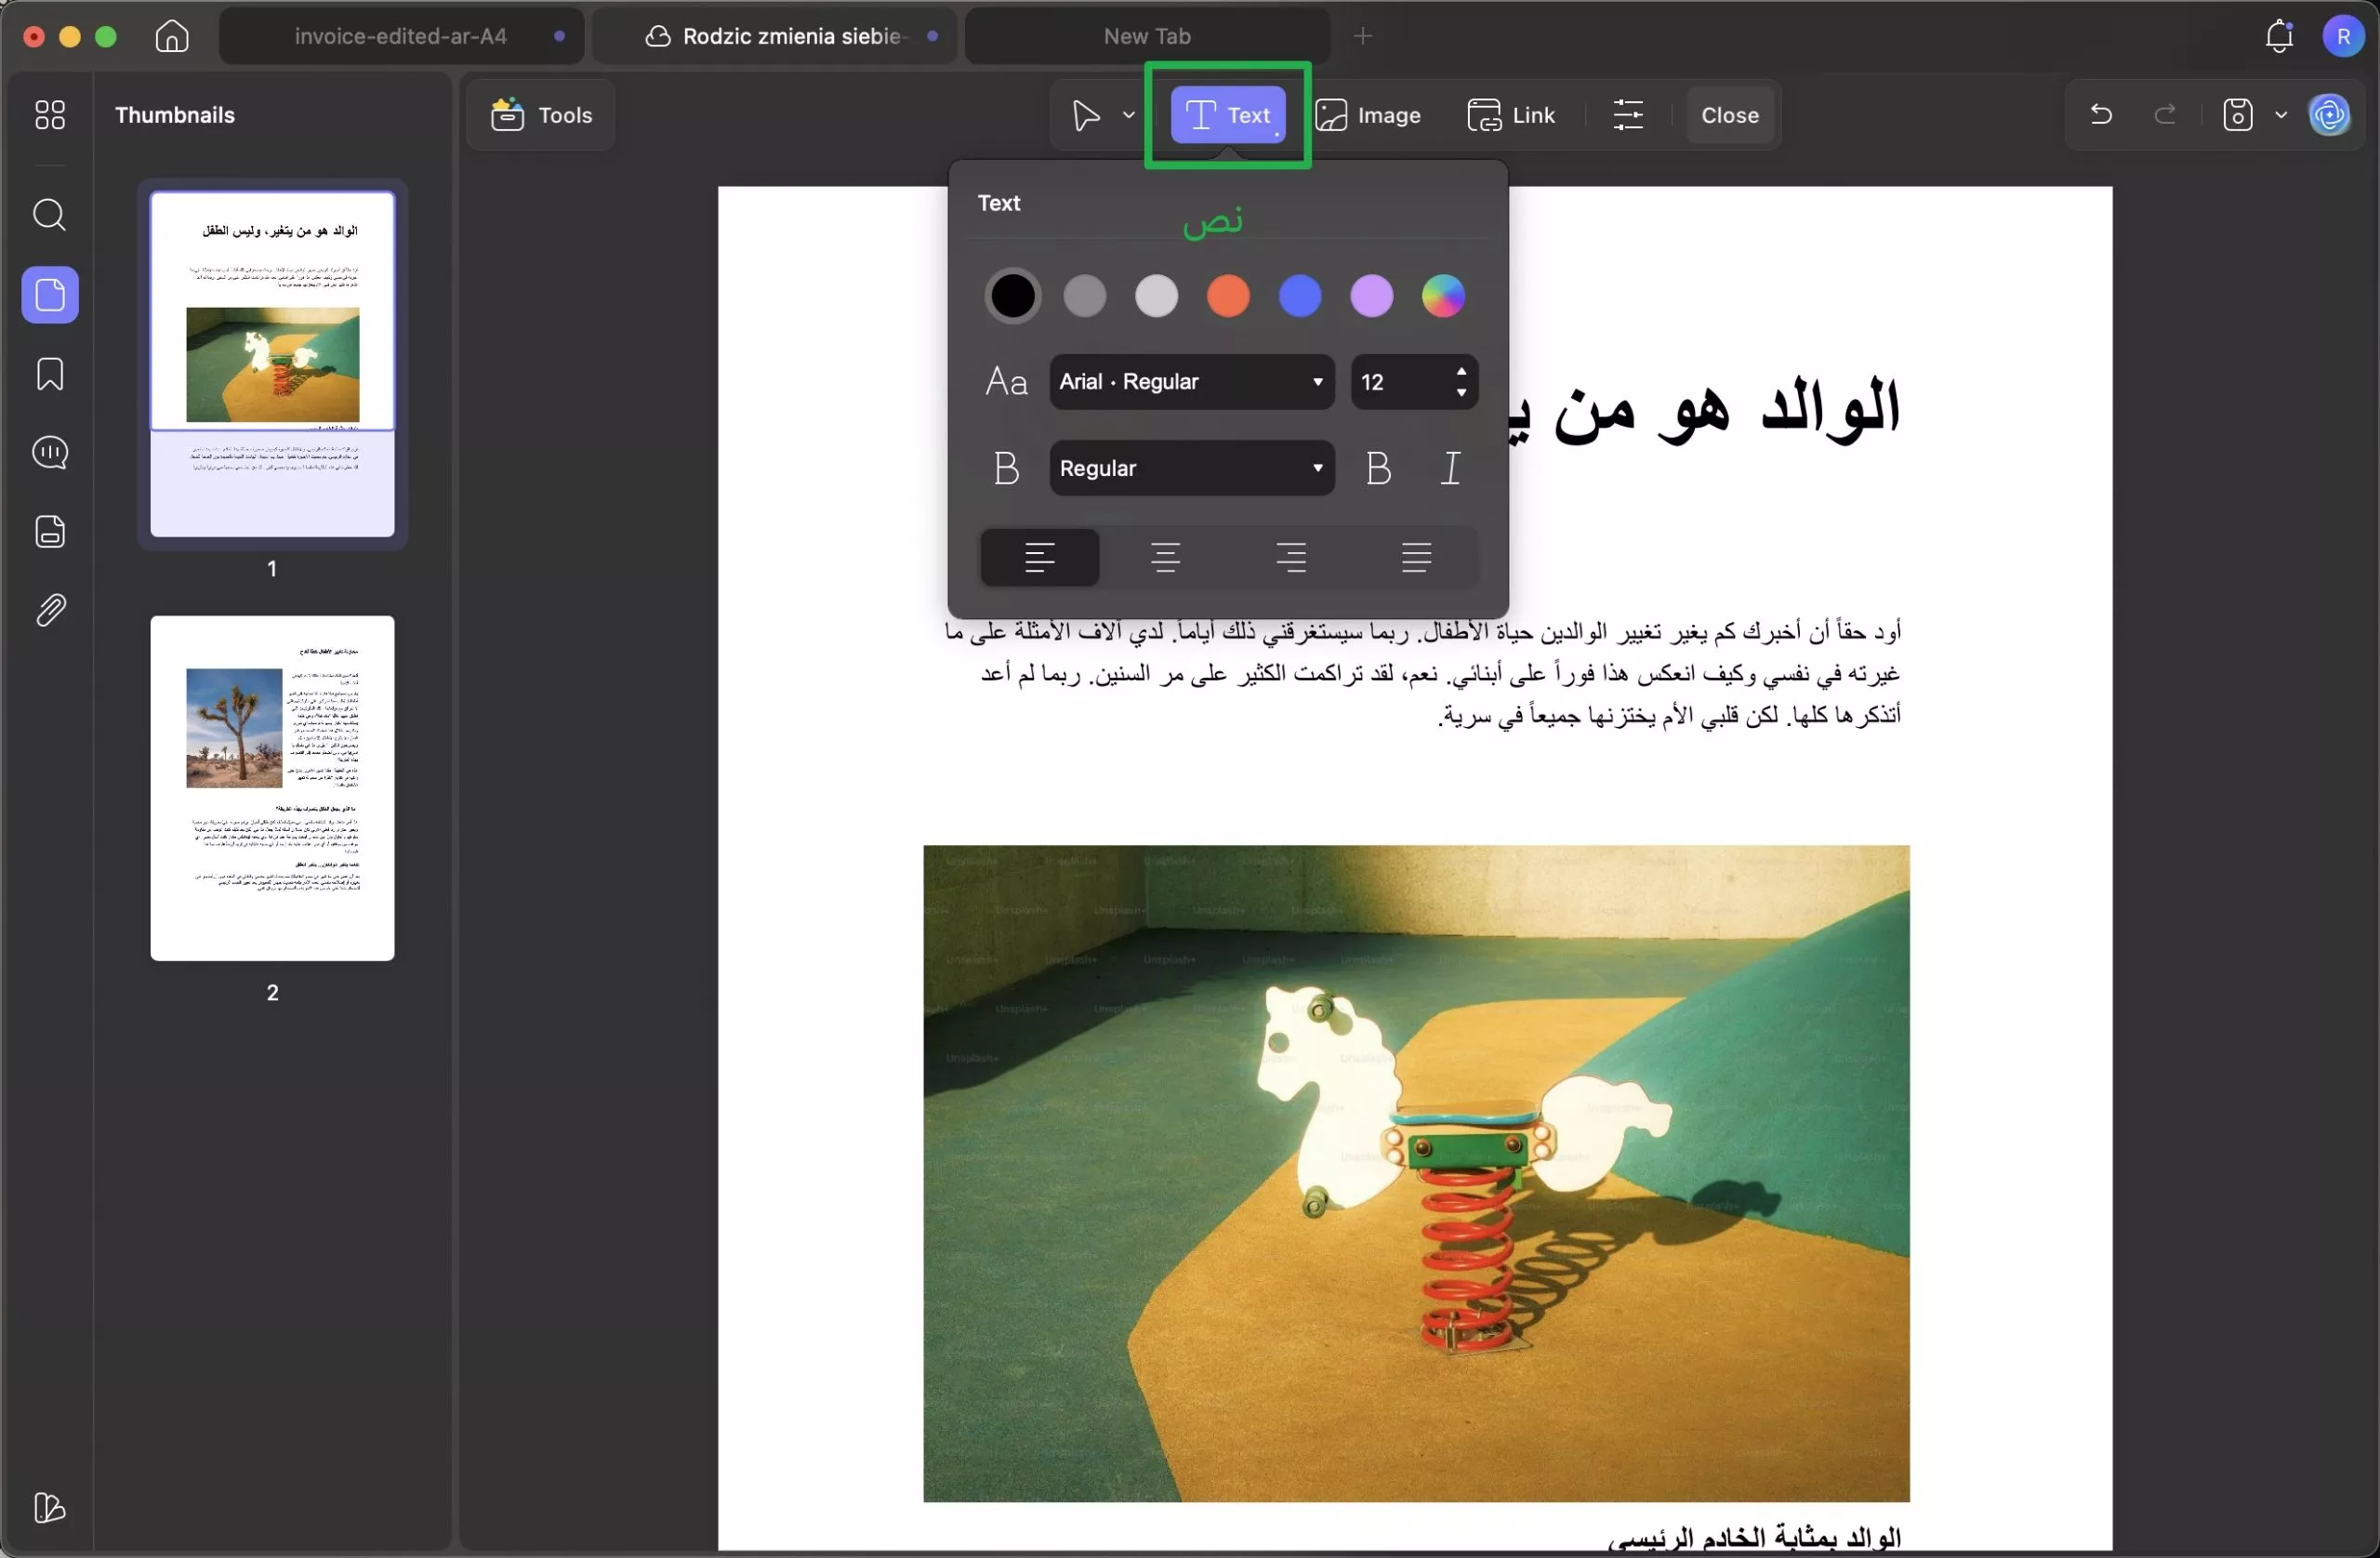Open the Tools menu button
The height and width of the screenshot is (1558, 2380).
(x=538, y=115)
